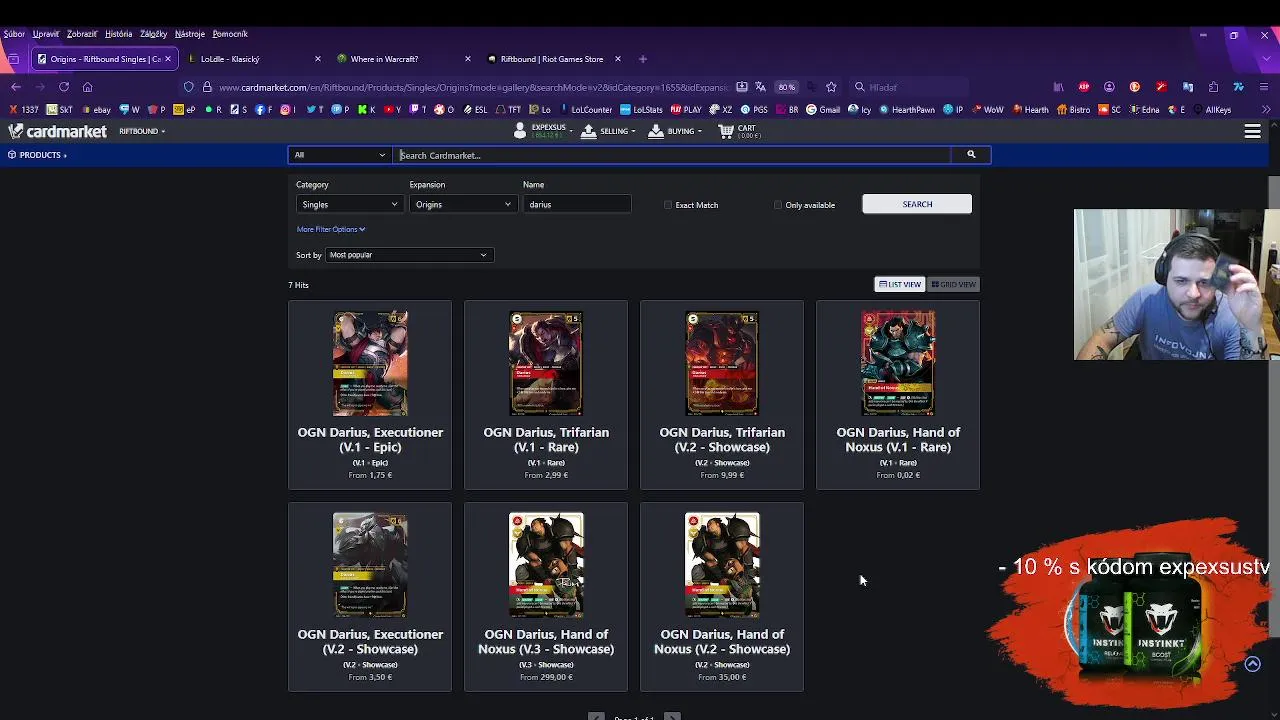Open the ebay bookmark
The height and width of the screenshot is (720, 1280).
97,110
